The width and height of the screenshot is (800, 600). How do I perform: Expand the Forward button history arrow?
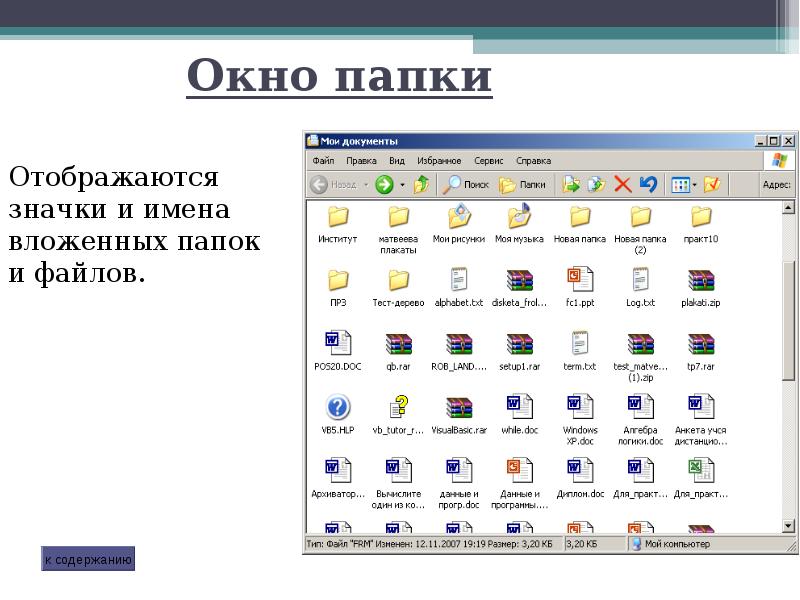pos(402,185)
